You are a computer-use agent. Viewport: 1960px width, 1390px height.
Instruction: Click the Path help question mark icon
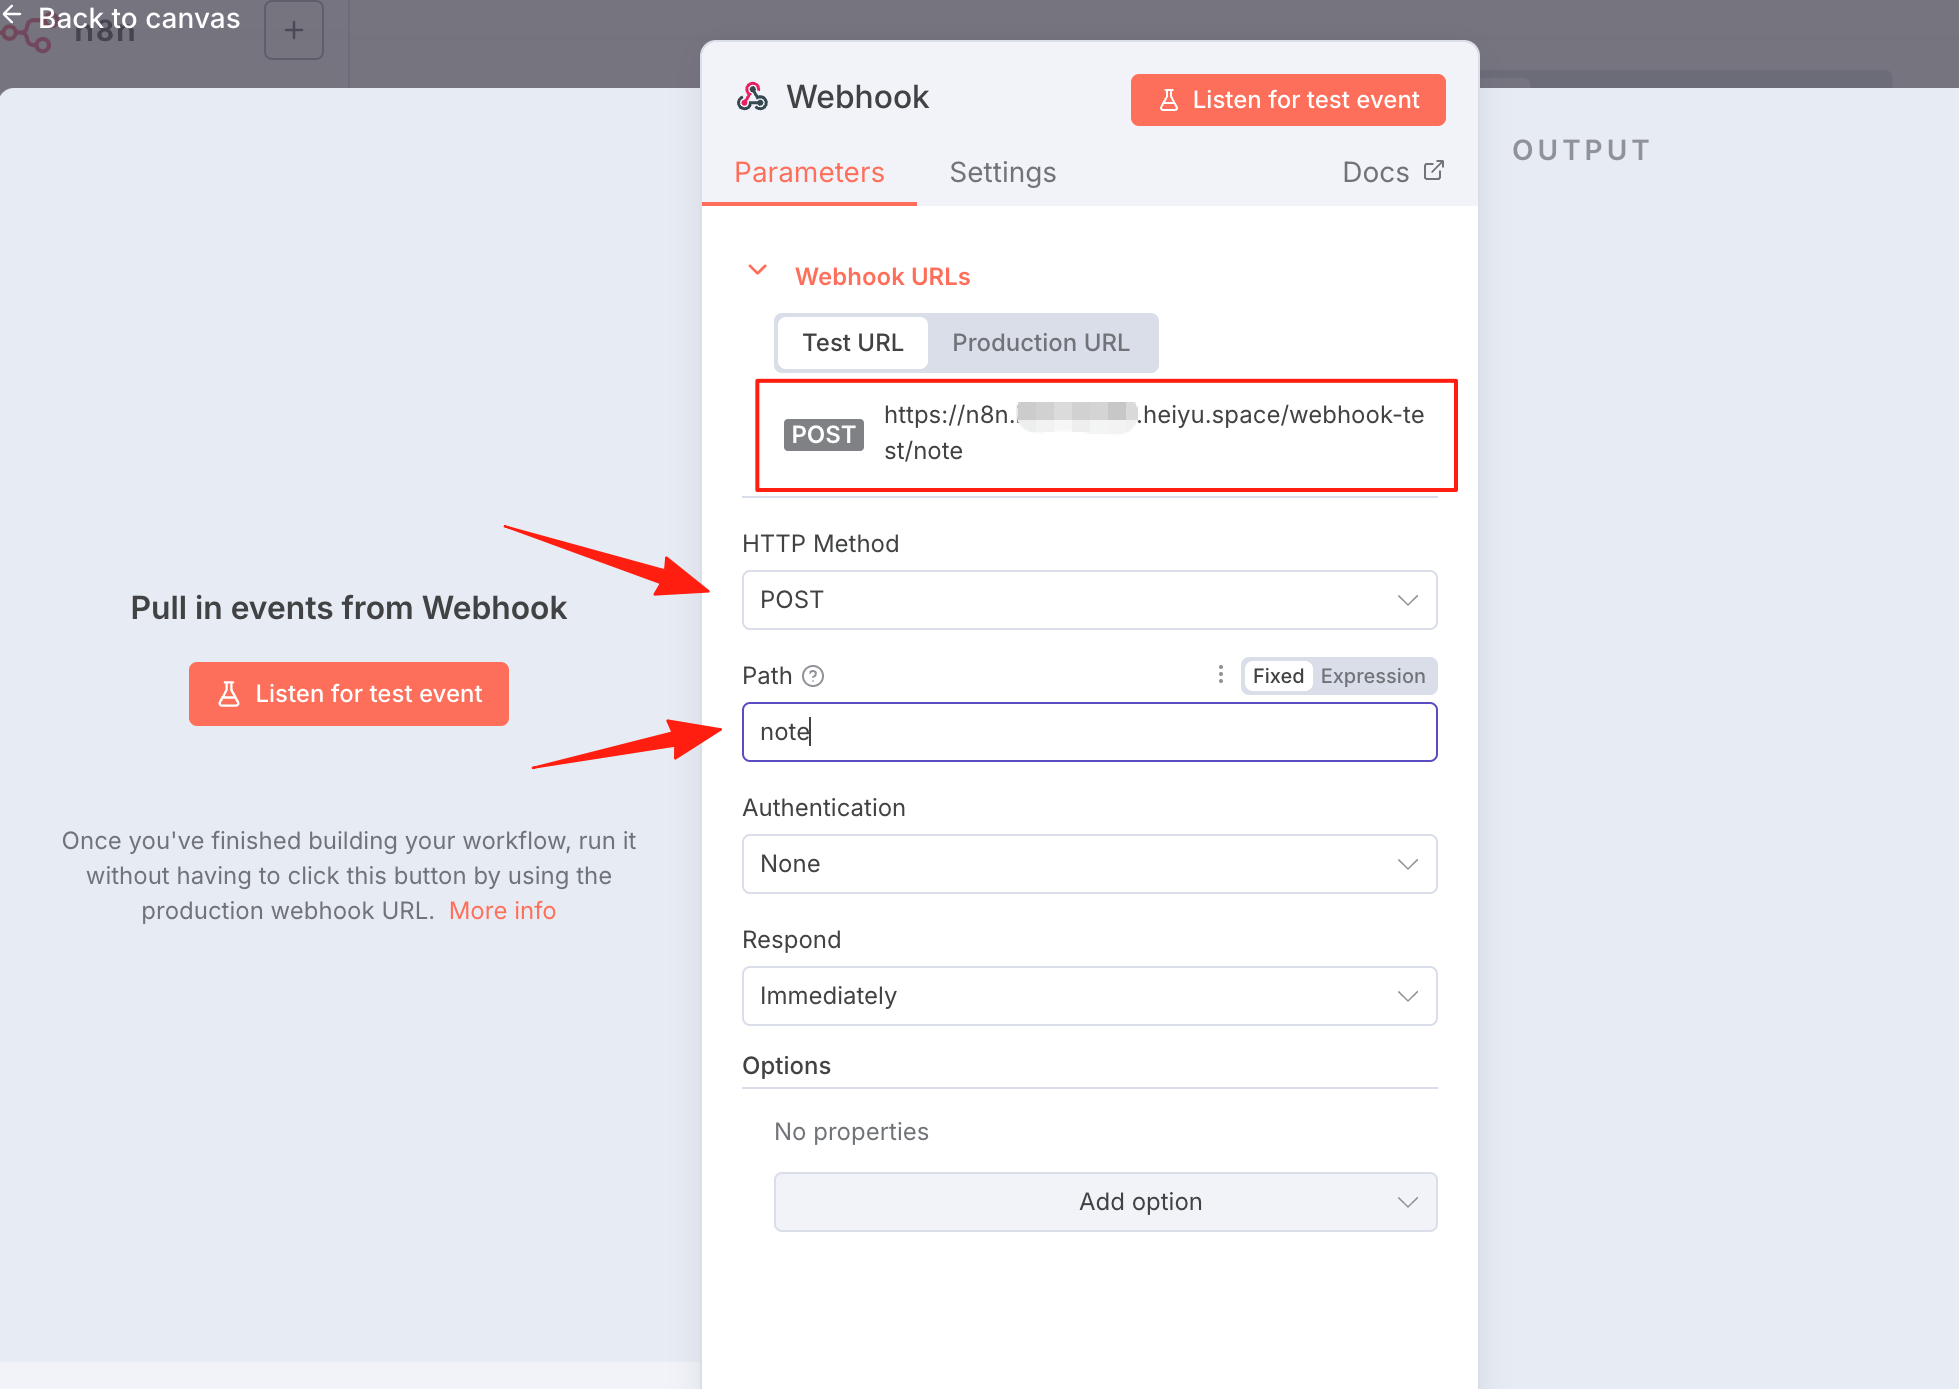click(814, 676)
